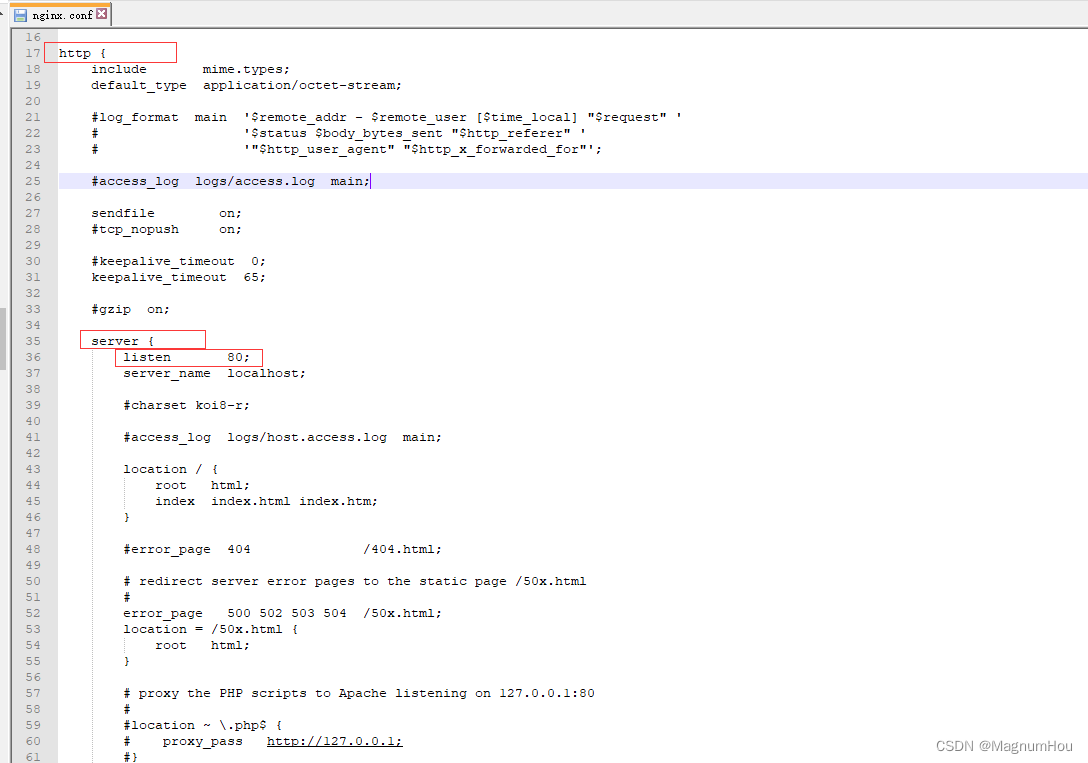Click 'keepalive_timeout 65;' line
Screen dimensions: 1088x763
[x=178, y=277]
